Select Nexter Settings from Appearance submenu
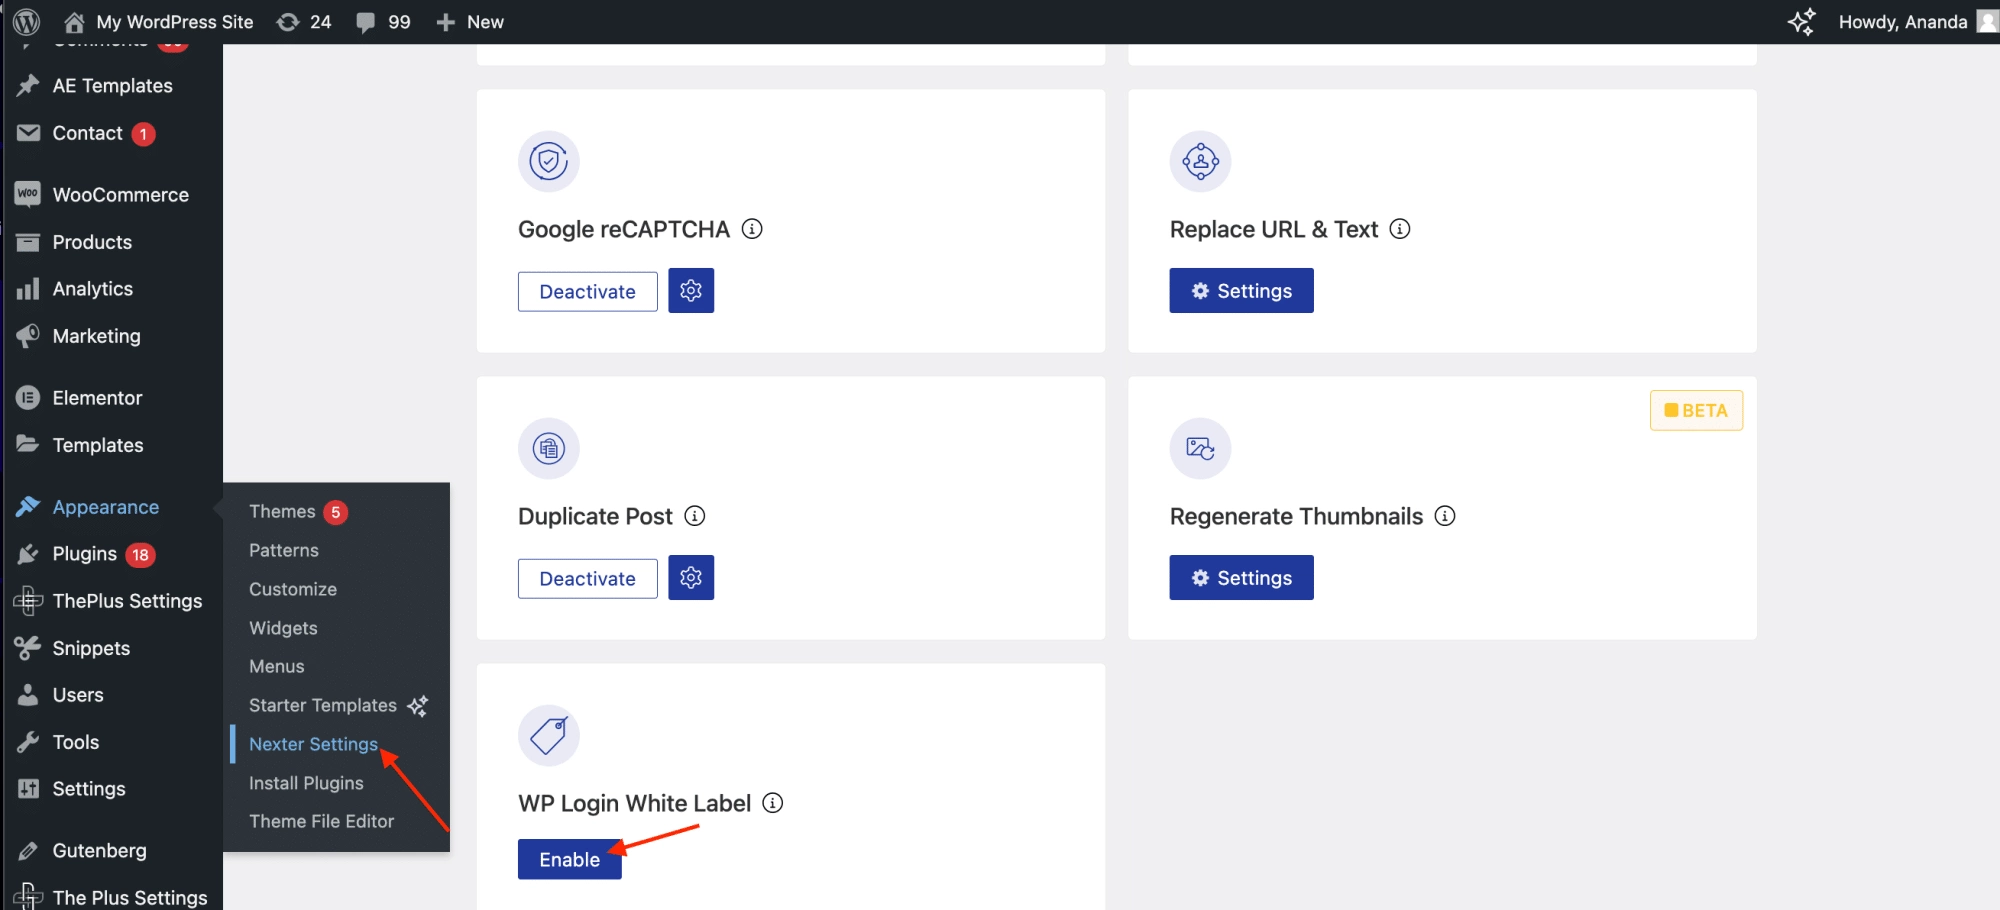The image size is (2000, 910). point(313,744)
